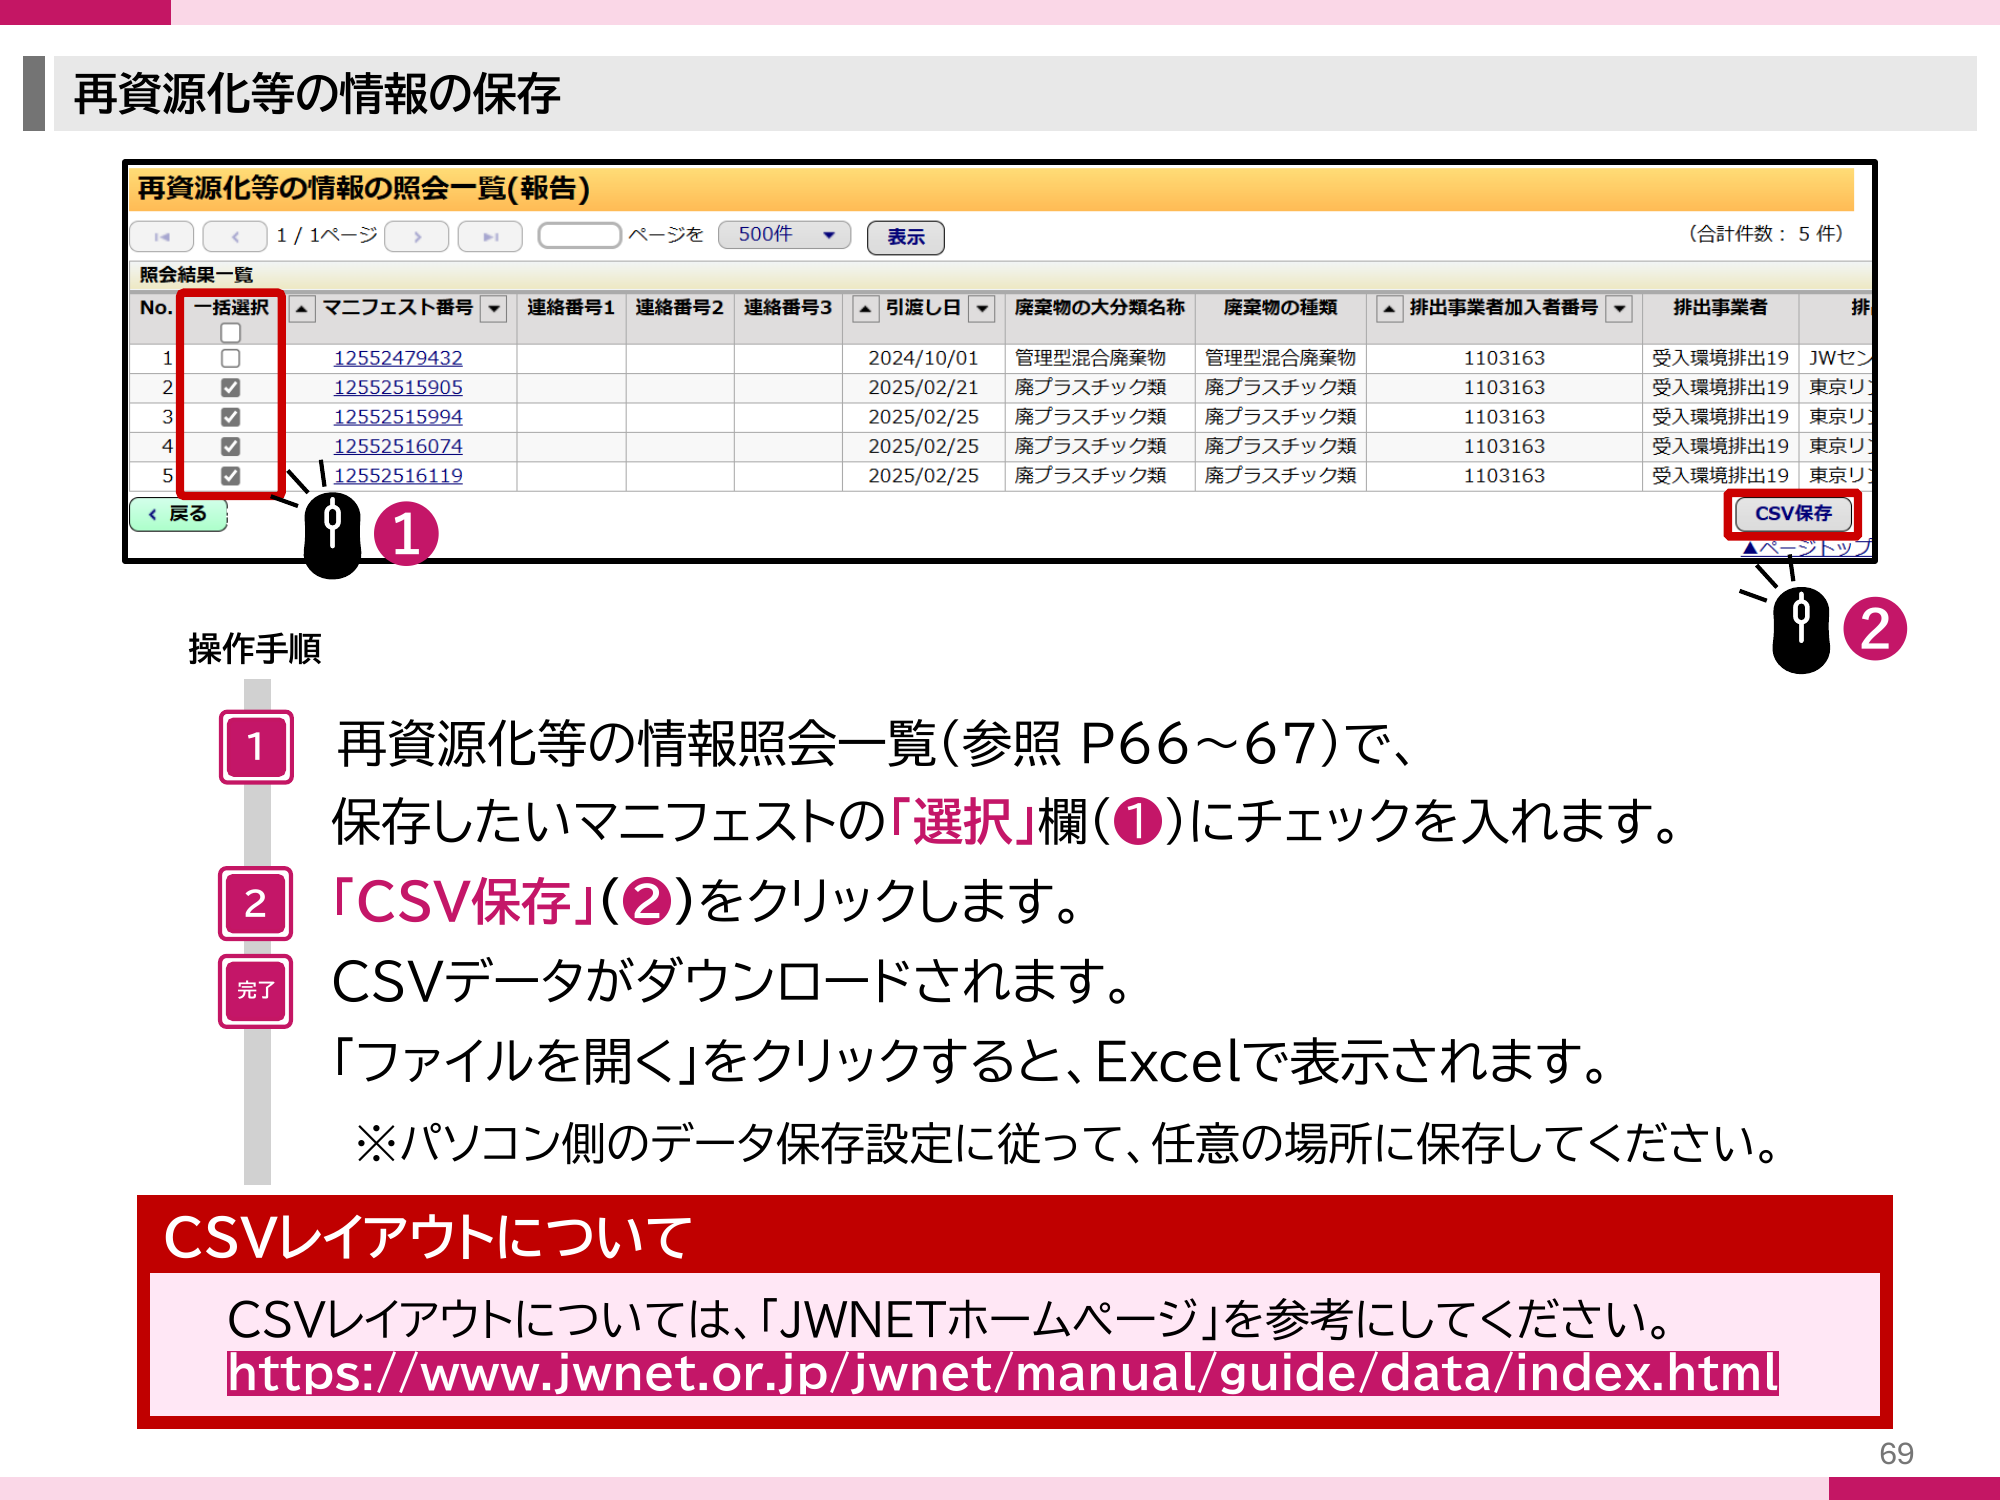Click the page number input field
The height and width of the screenshot is (1500, 2000).
tap(580, 235)
